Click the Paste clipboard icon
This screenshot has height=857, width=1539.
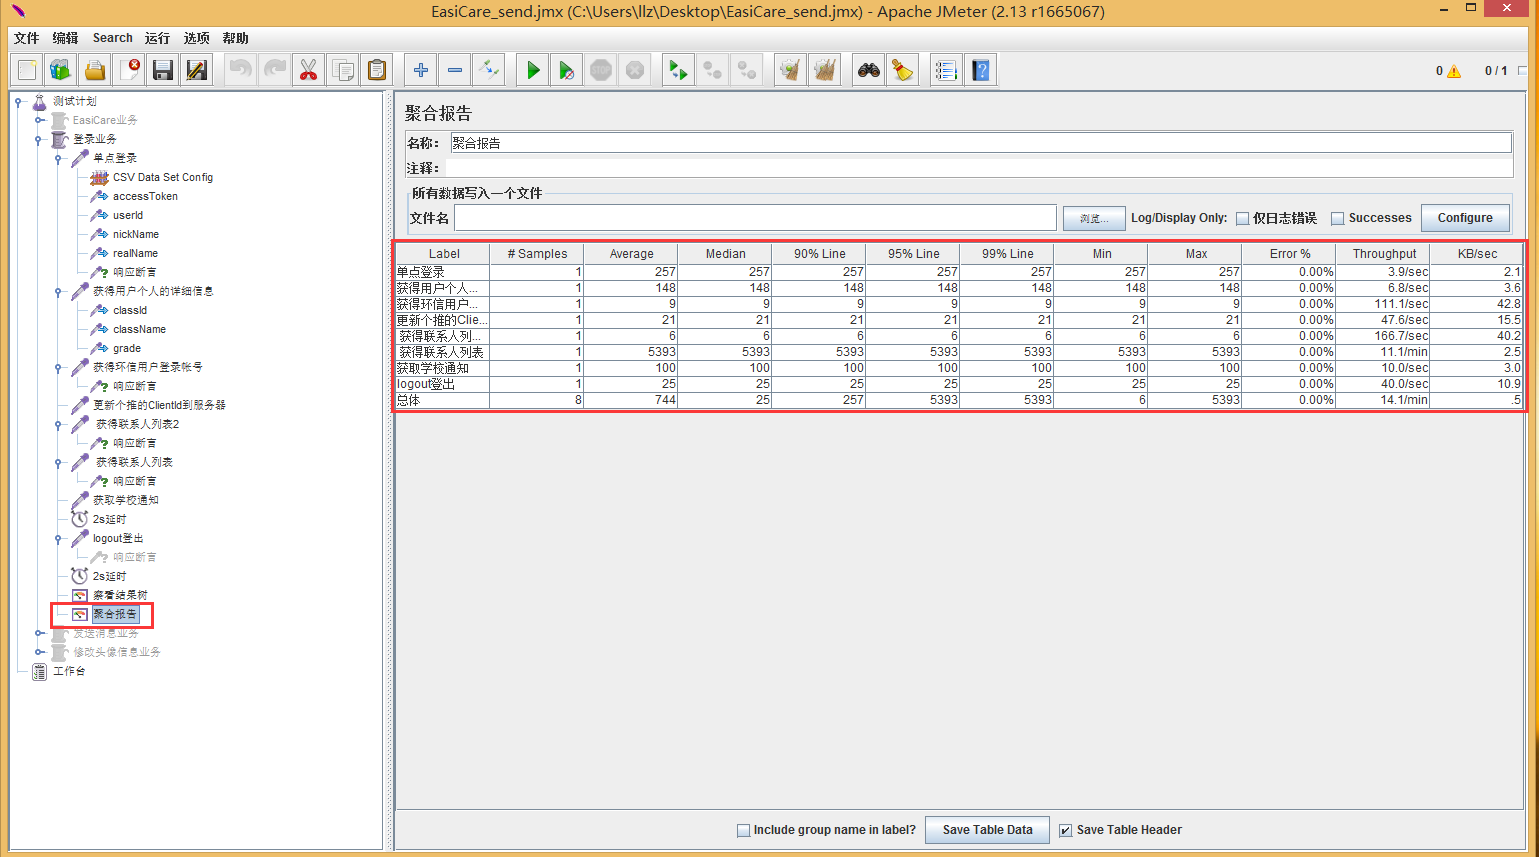[376, 70]
